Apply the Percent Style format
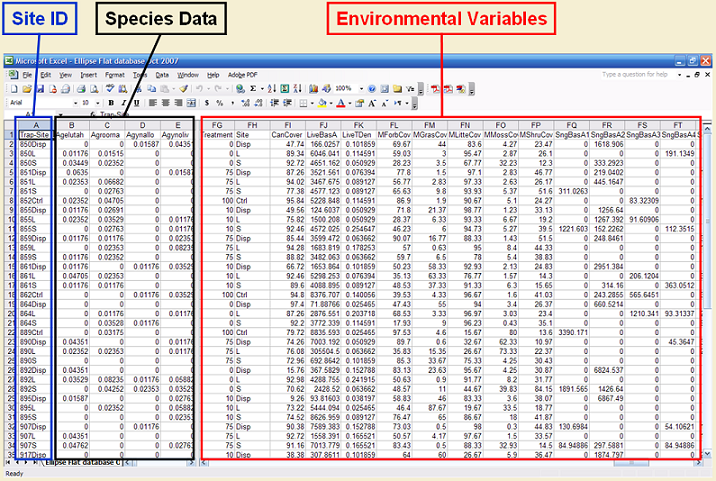 218,102
